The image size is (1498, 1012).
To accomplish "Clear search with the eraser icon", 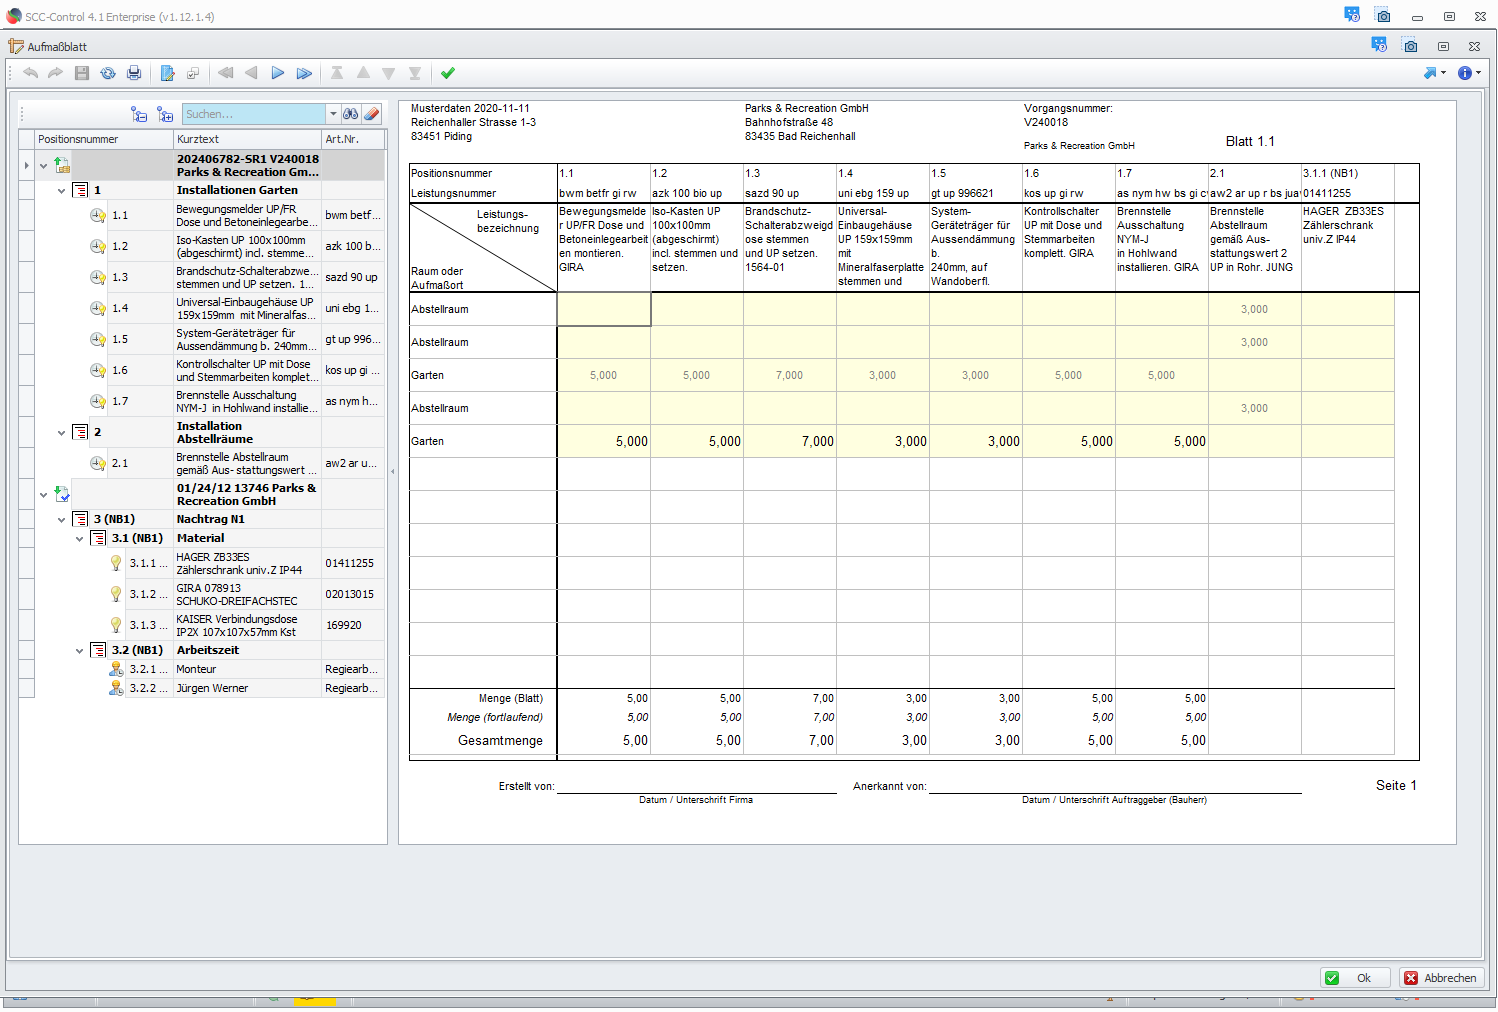I will pos(371,114).
